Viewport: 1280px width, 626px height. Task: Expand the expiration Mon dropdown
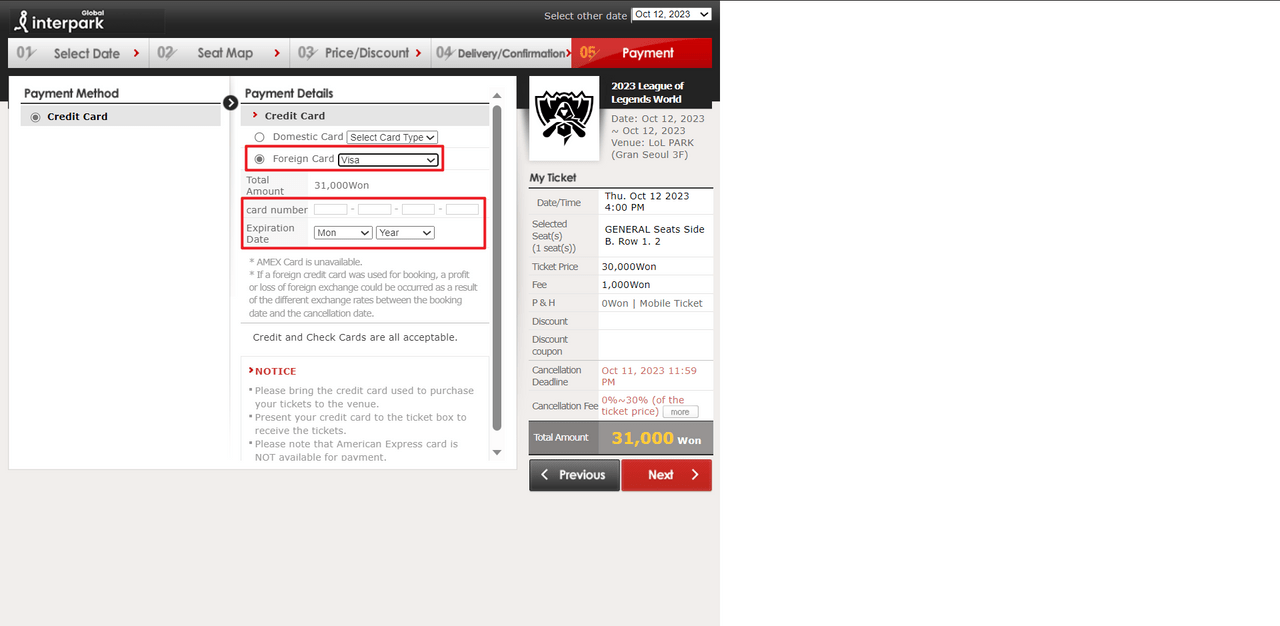click(x=342, y=233)
